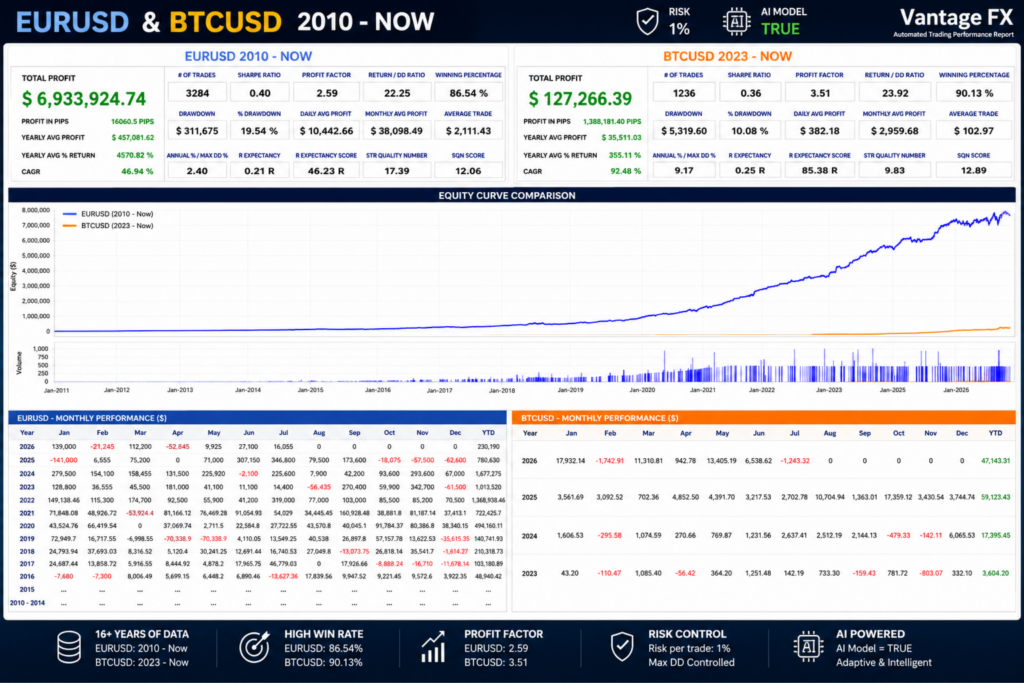Select the BTCUSD 2023 - NOW panel title
The width and height of the screenshot is (1024, 683).
point(728,56)
